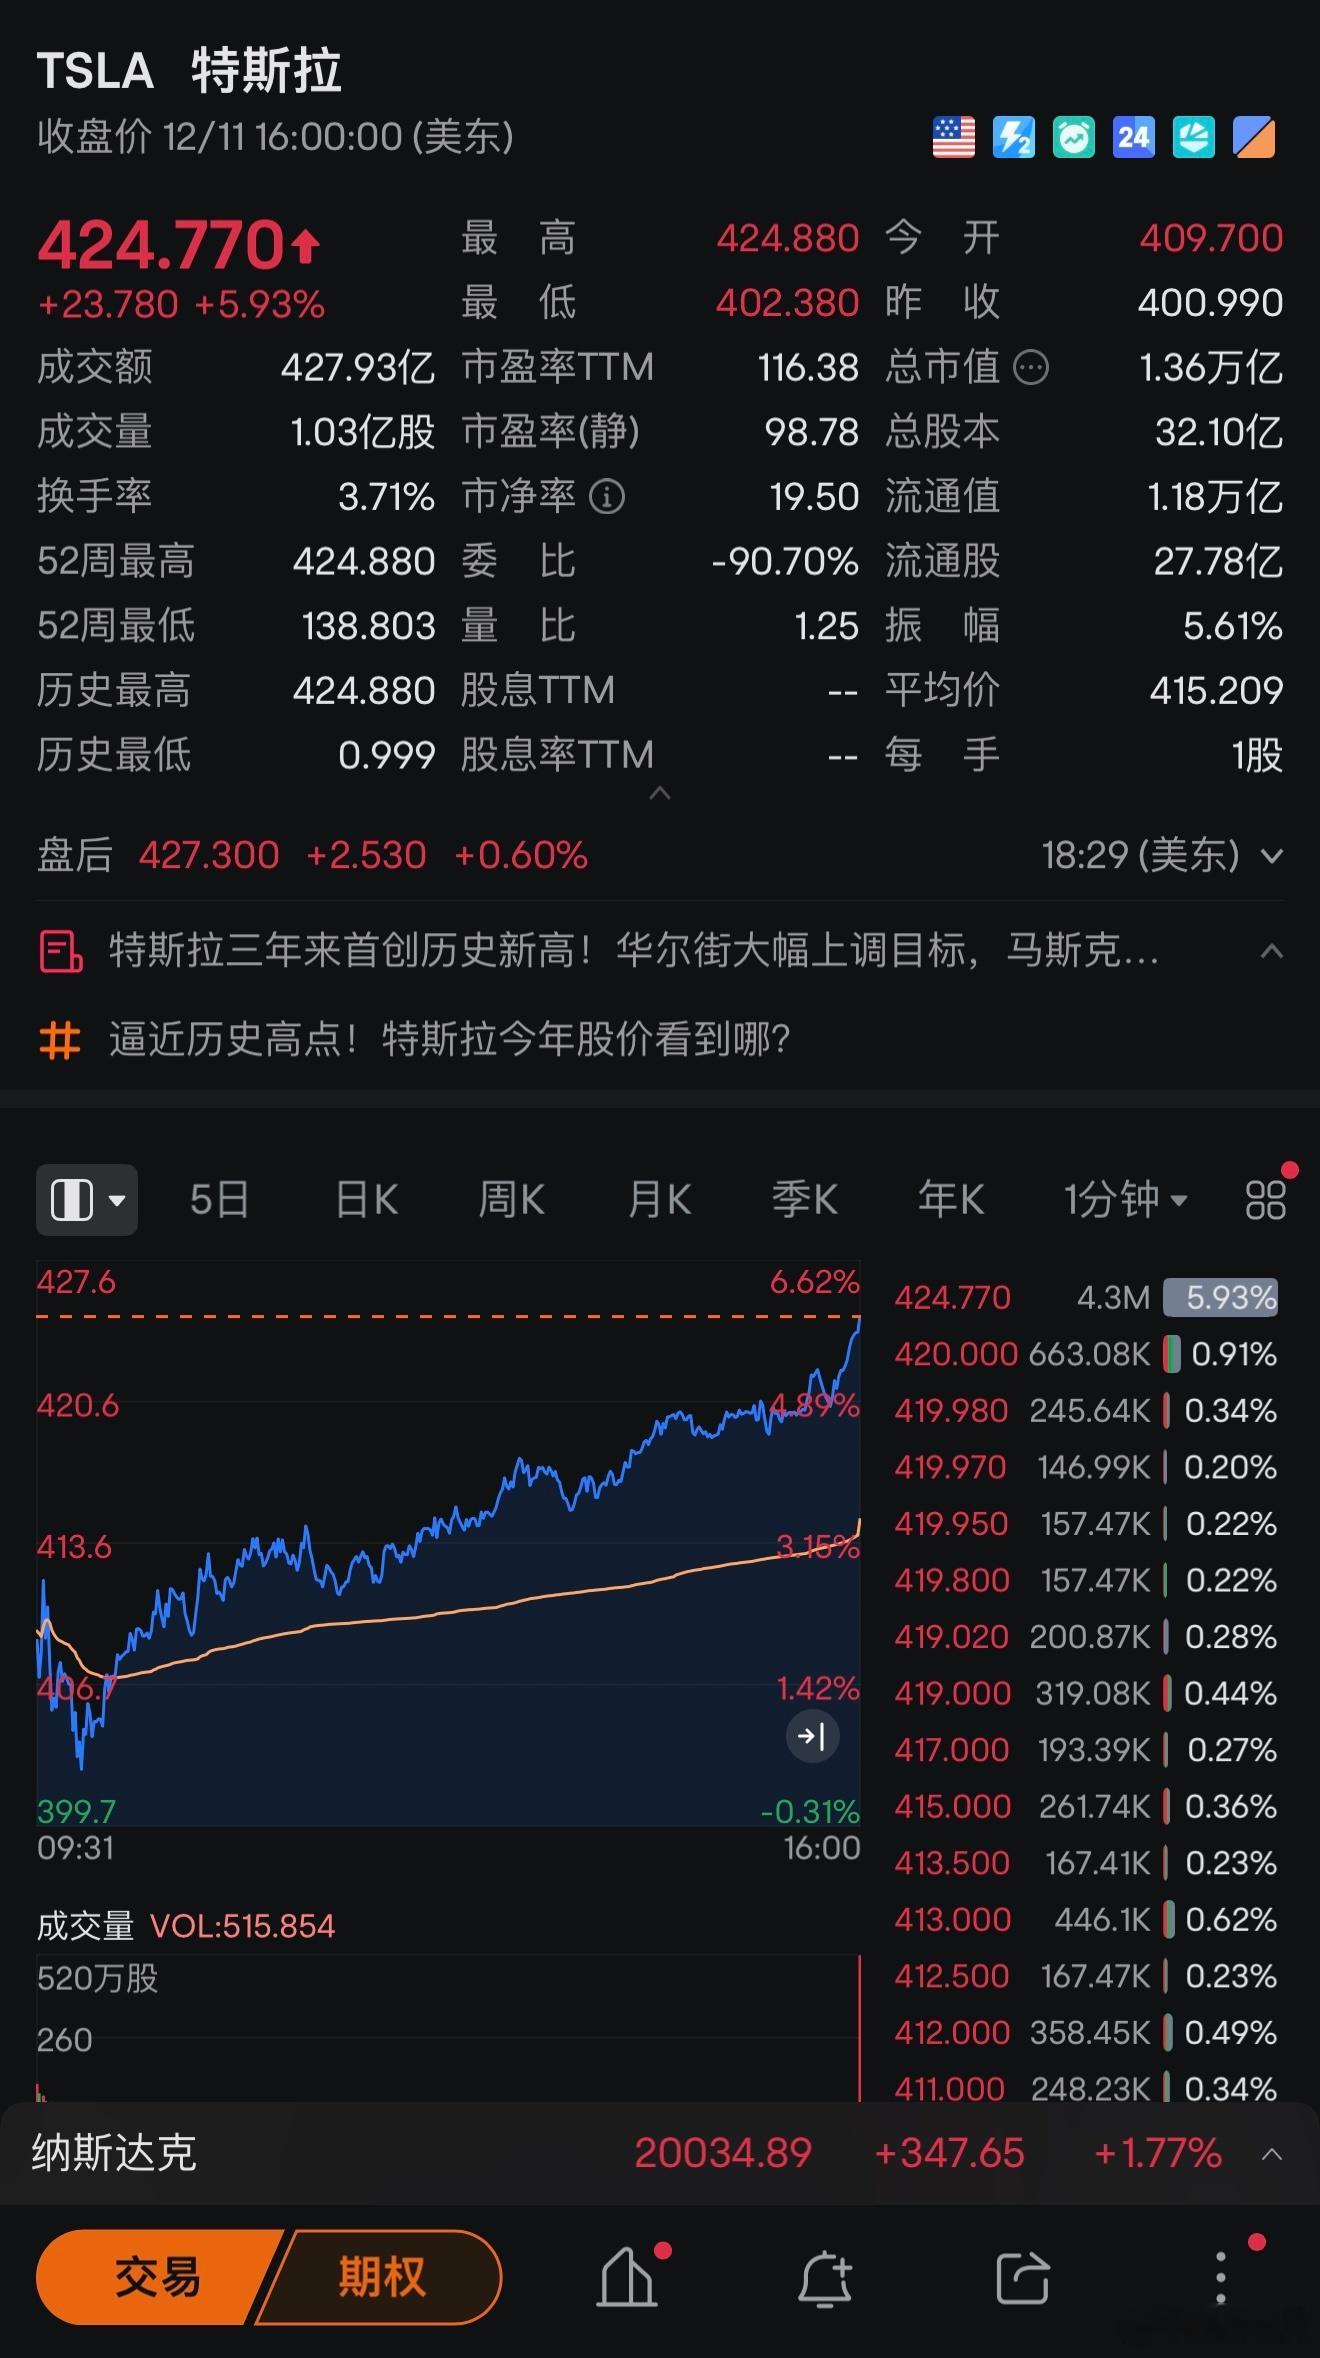Tap the red news icon beside headline
The width and height of the screenshot is (1320, 2358).
tap(60, 951)
